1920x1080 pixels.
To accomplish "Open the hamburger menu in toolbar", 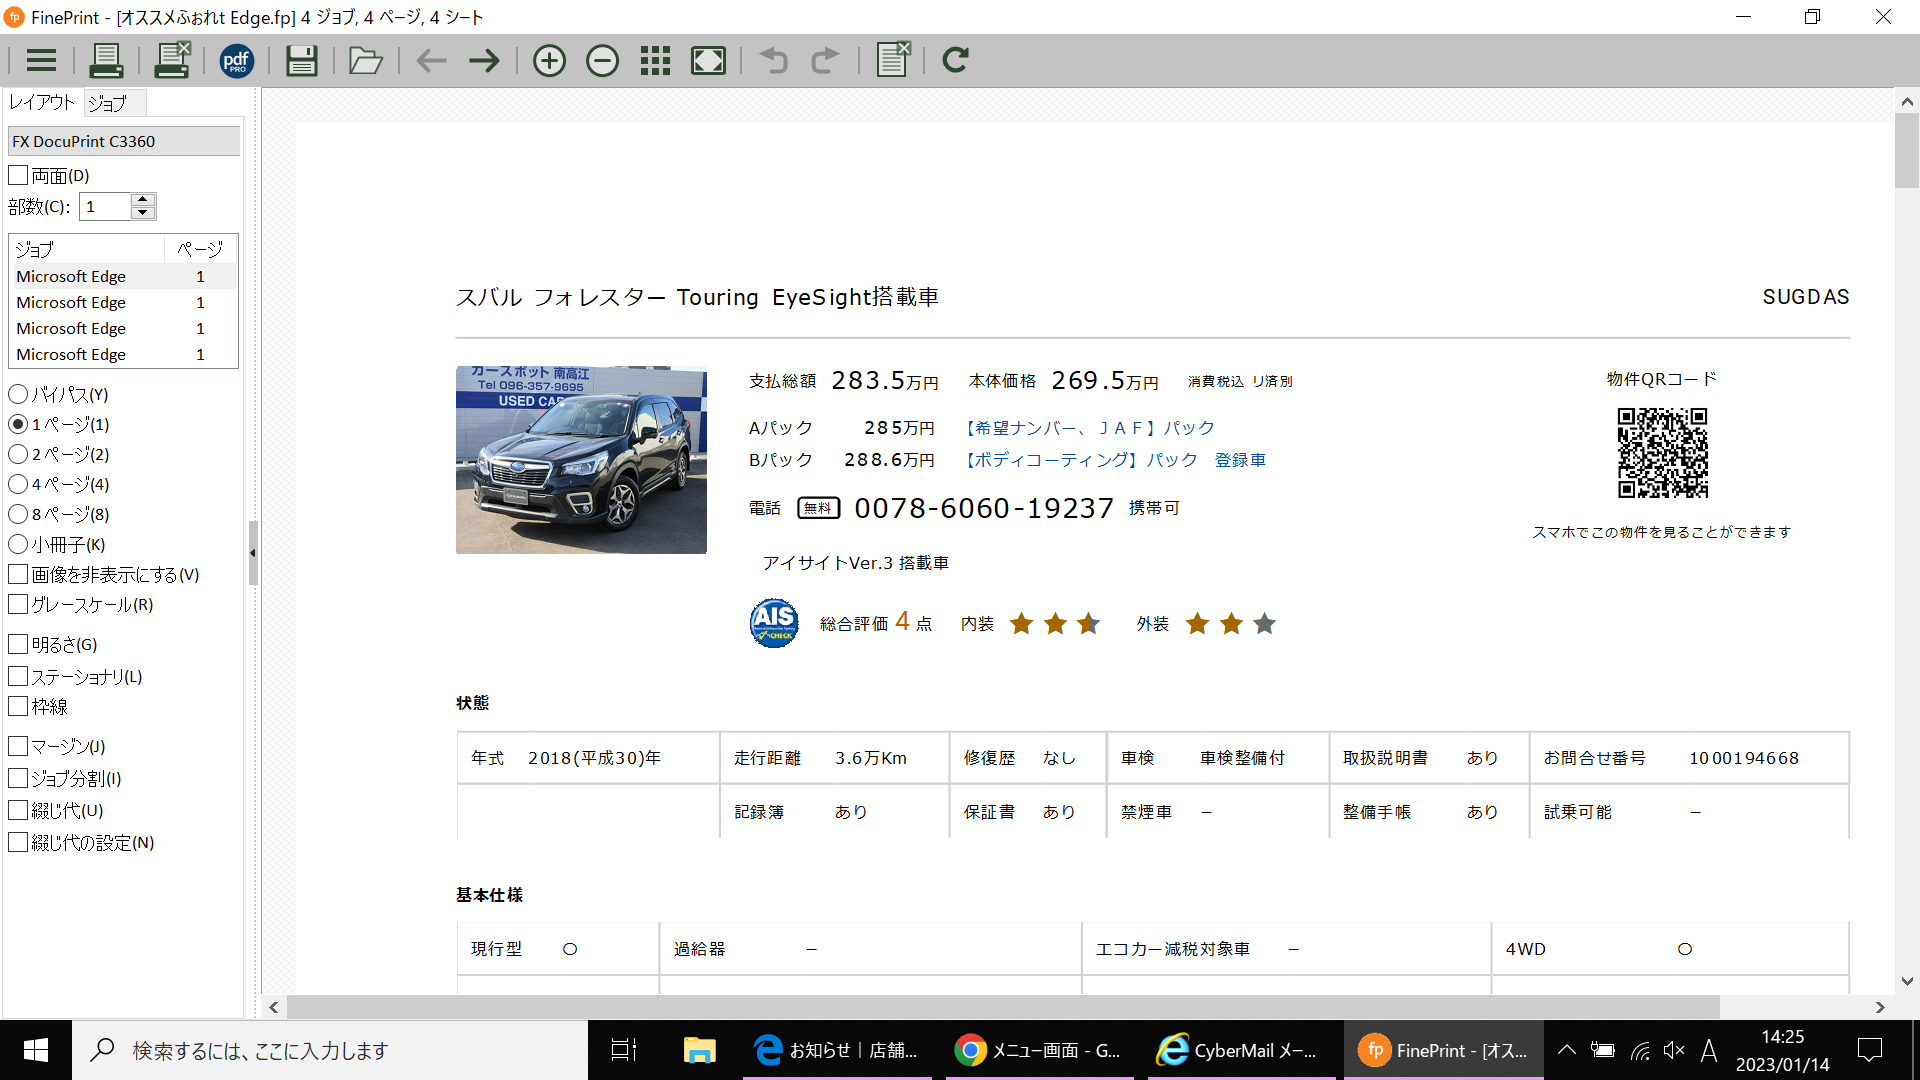I will (41, 61).
